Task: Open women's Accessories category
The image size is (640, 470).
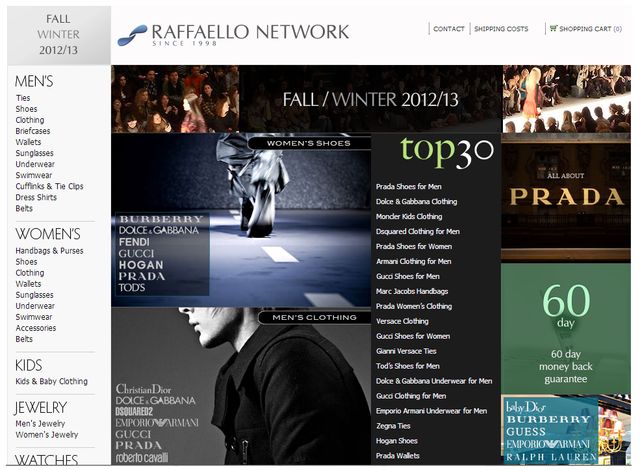Action: [x=36, y=328]
